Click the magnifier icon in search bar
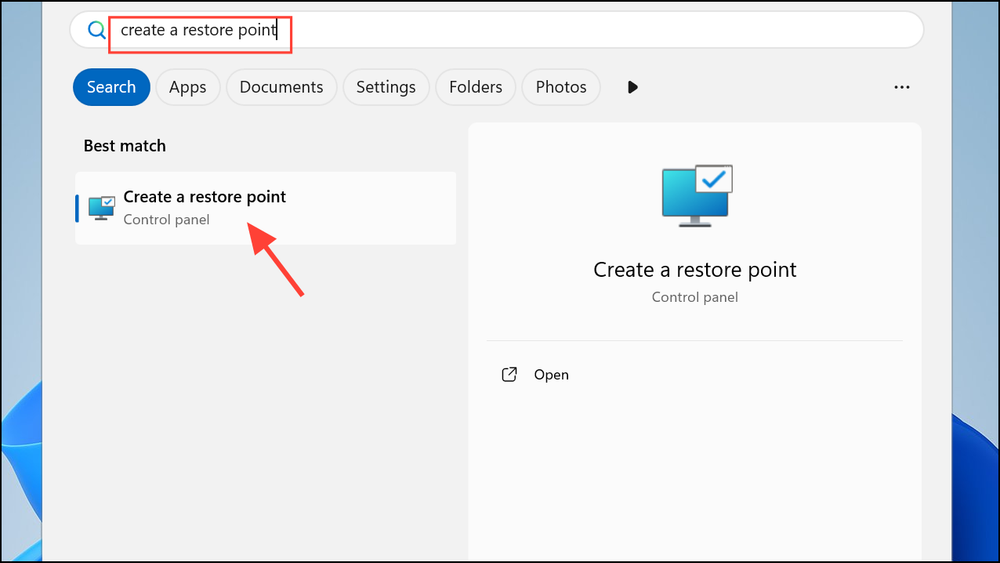 click(x=96, y=30)
